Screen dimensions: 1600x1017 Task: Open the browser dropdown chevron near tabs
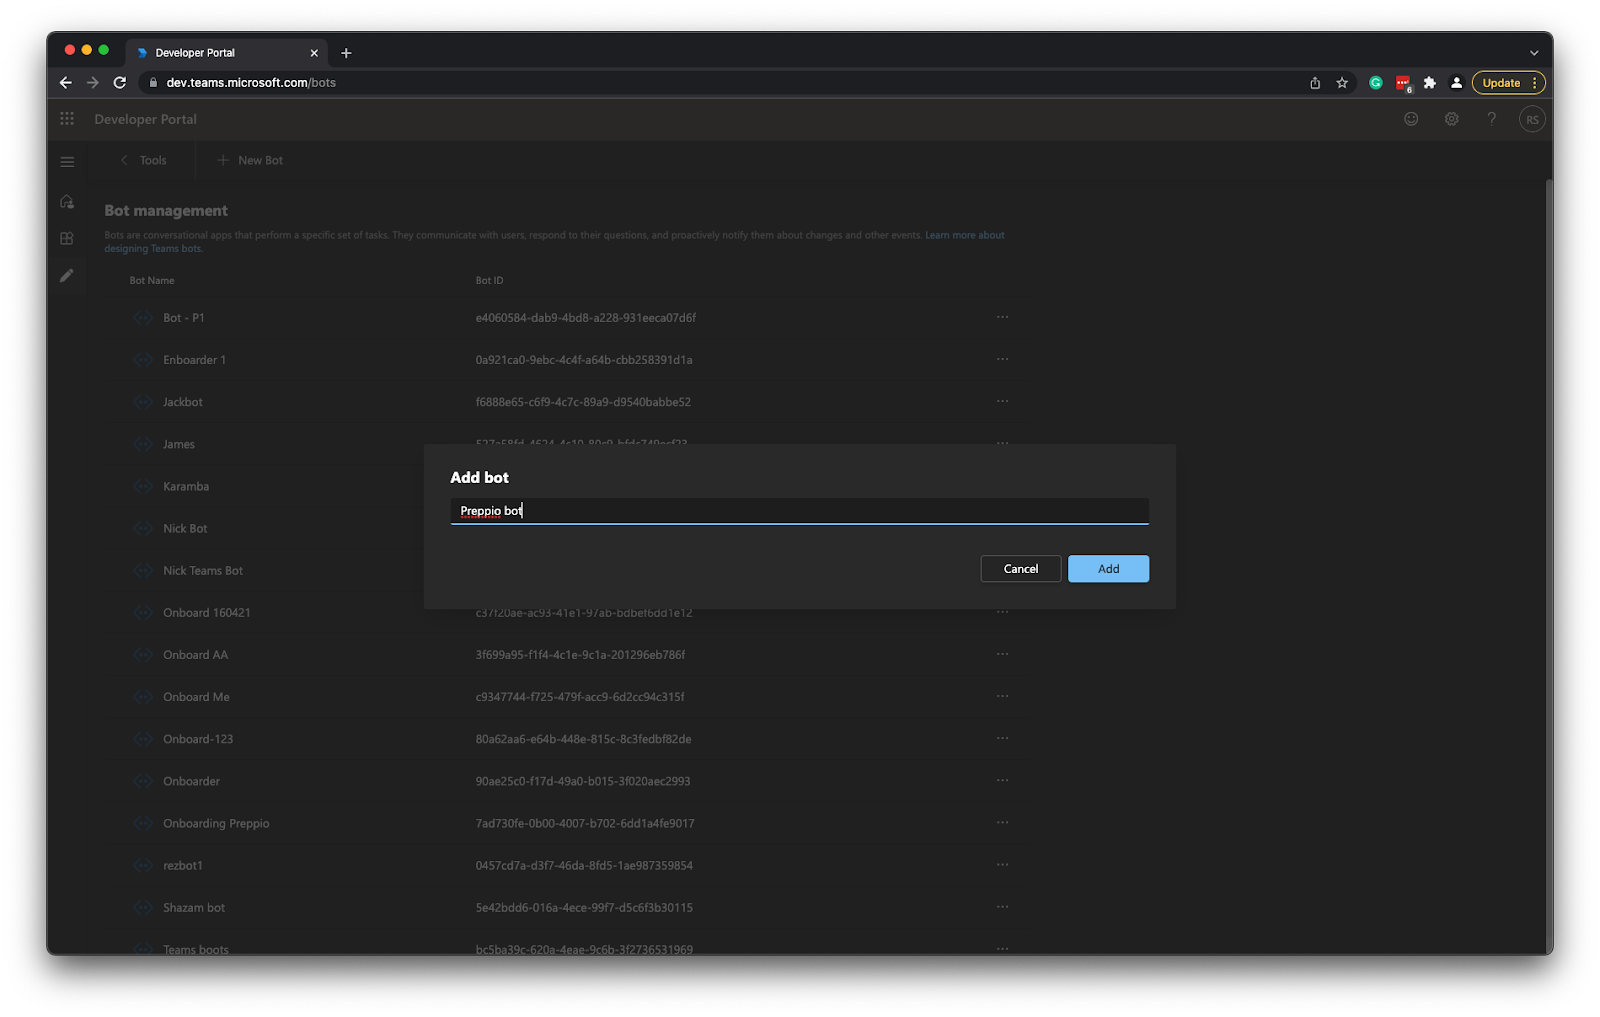1532,52
